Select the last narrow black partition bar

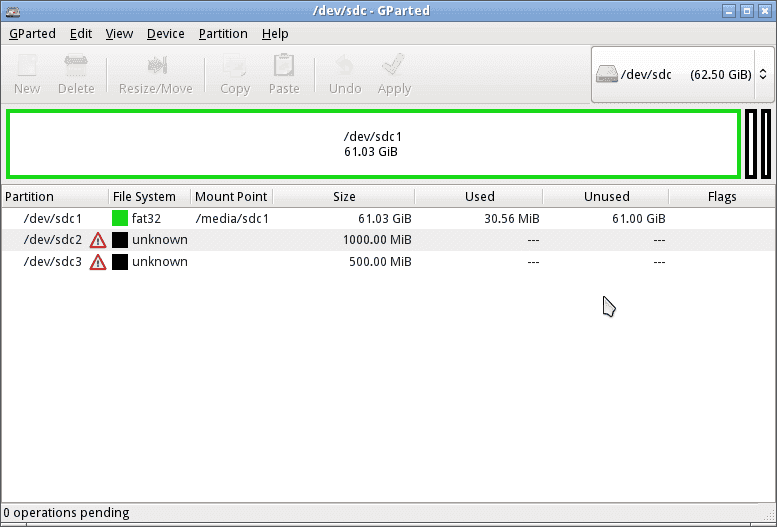click(766, 144)
